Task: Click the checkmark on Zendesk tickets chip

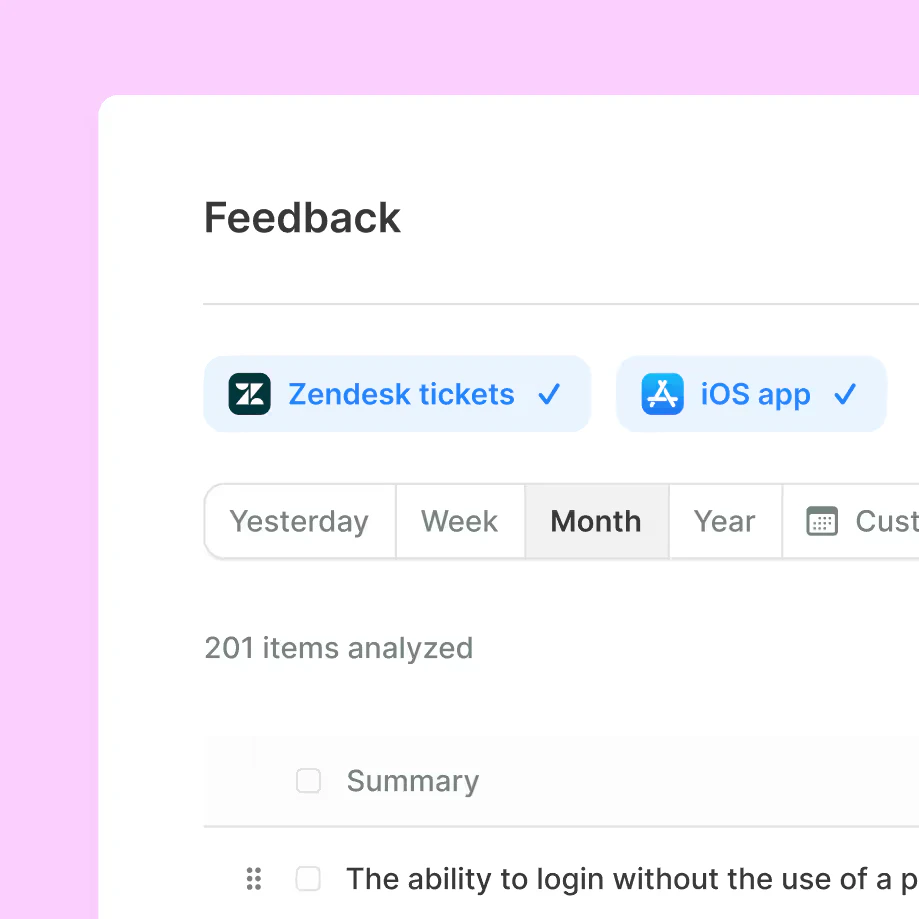Action: pyautogui.click(x=549, y=395)
